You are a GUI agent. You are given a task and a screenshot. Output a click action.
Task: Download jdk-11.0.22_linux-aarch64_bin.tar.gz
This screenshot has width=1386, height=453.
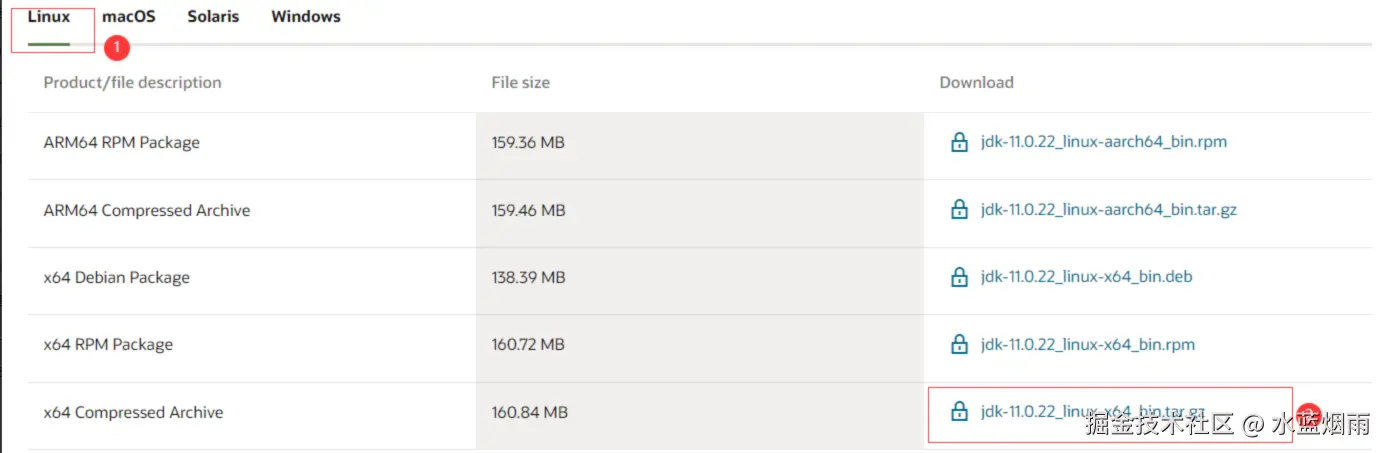tap(1109, 210)
